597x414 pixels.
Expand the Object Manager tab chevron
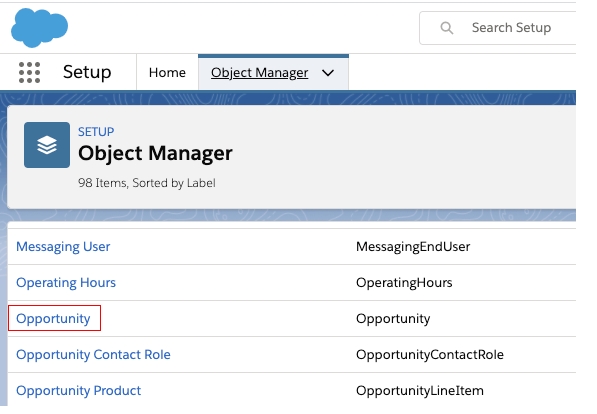tap(328, 73)
